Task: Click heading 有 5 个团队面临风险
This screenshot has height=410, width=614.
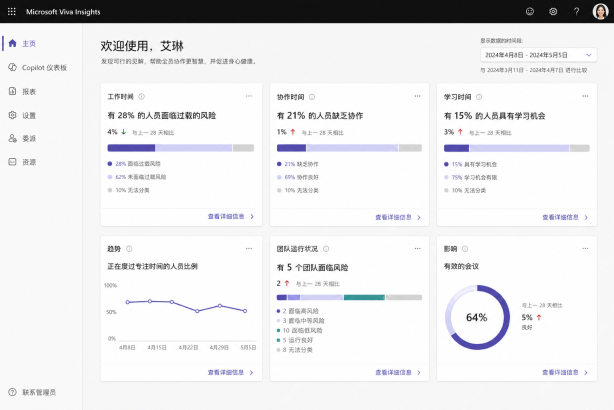Action: tap(312, 267)
